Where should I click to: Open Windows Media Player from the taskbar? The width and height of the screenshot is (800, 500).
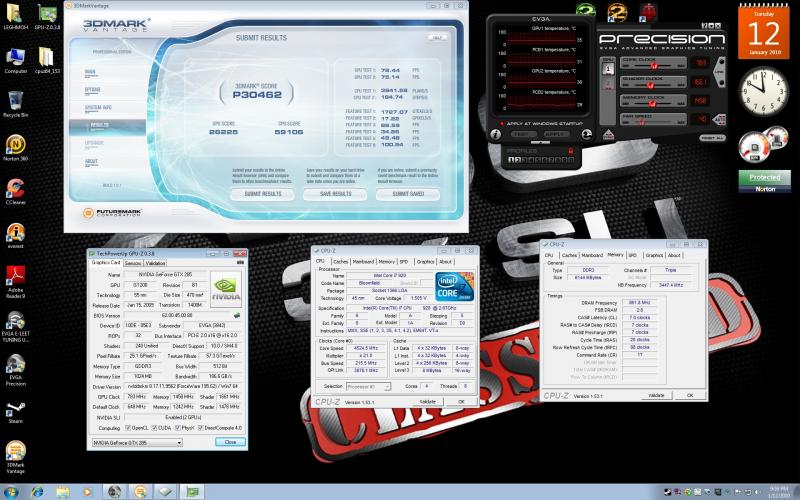[87, 492]
